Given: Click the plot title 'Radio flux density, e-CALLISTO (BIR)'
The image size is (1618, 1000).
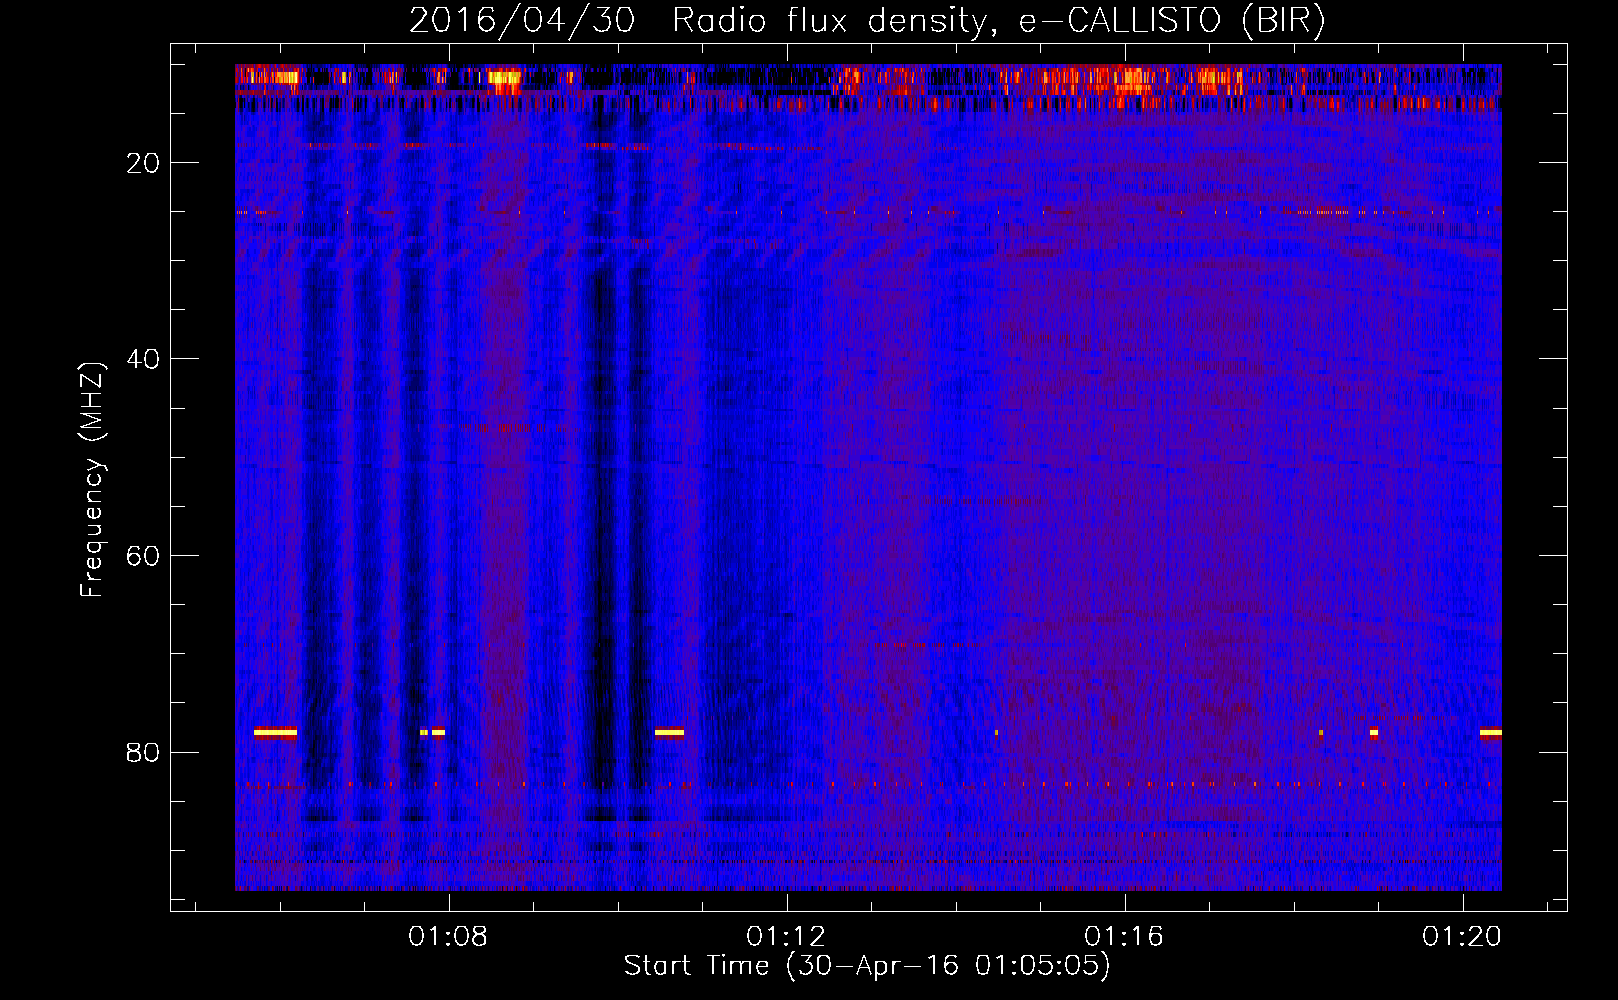Looking at the screenshot, I should [x=998, y=21].
